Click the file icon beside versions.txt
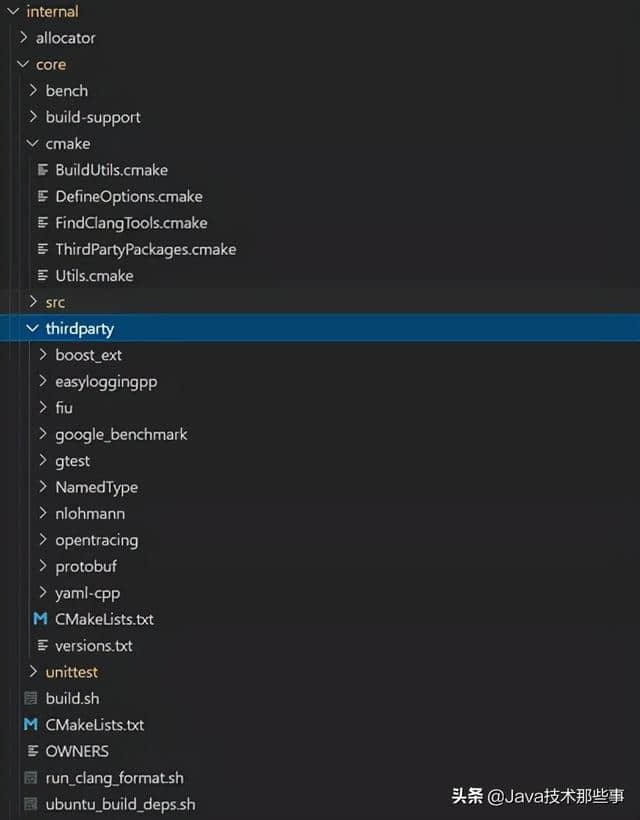 (x=43, y=646)
